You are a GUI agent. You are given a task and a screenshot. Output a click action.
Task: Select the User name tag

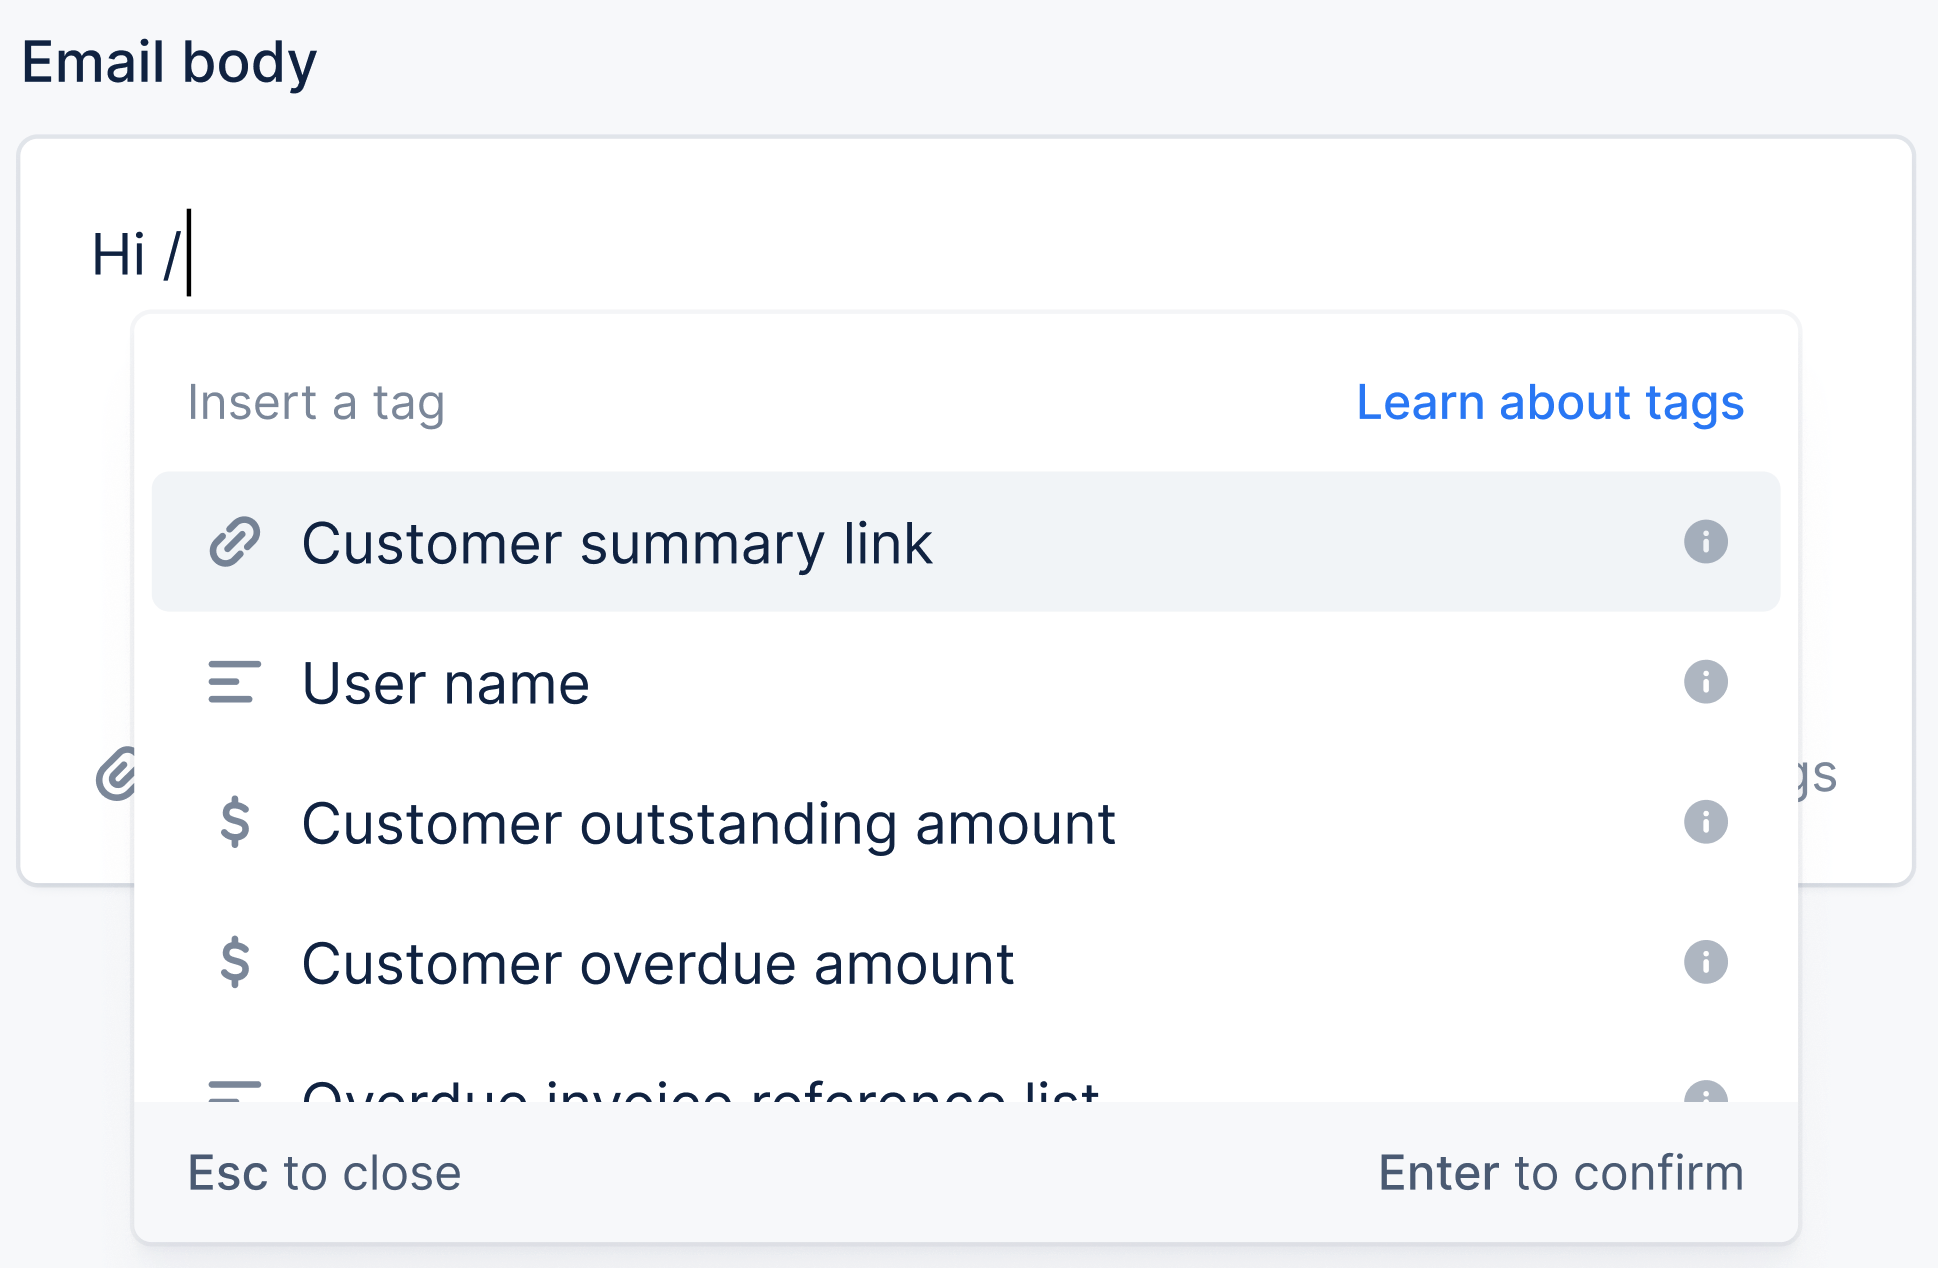966,682
